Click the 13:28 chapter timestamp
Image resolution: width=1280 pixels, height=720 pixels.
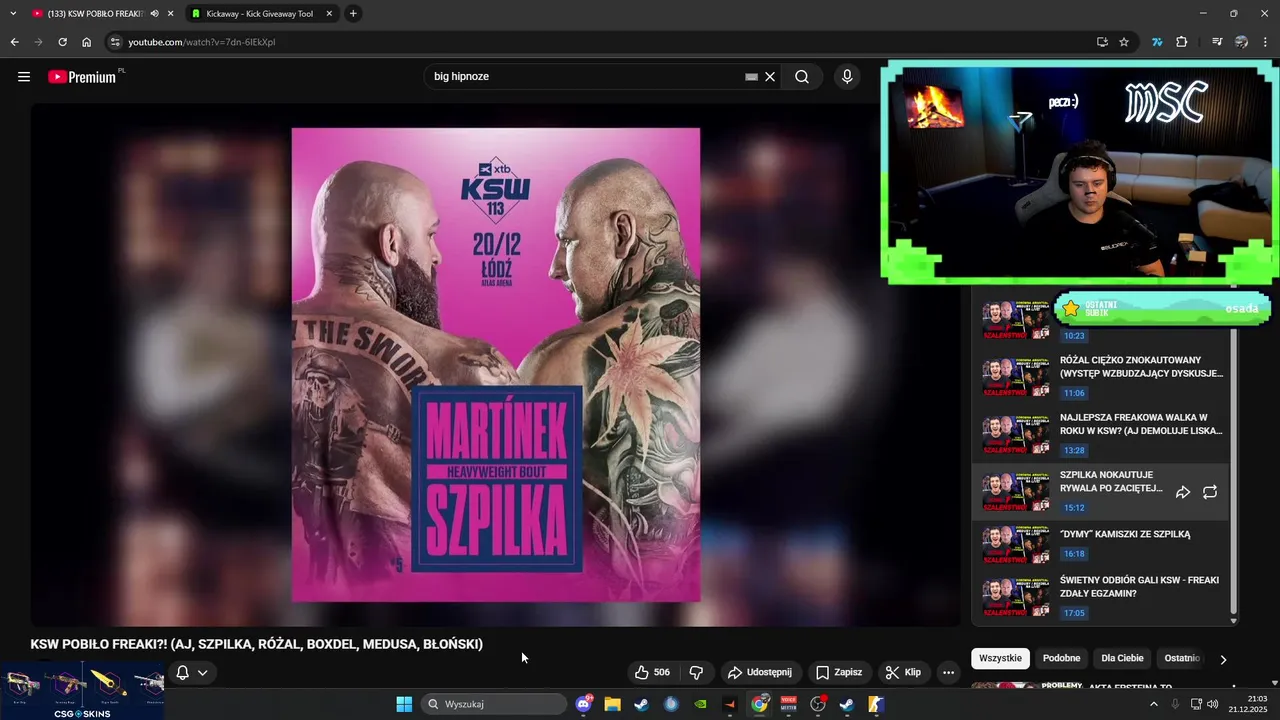[x=1074, y=451]
